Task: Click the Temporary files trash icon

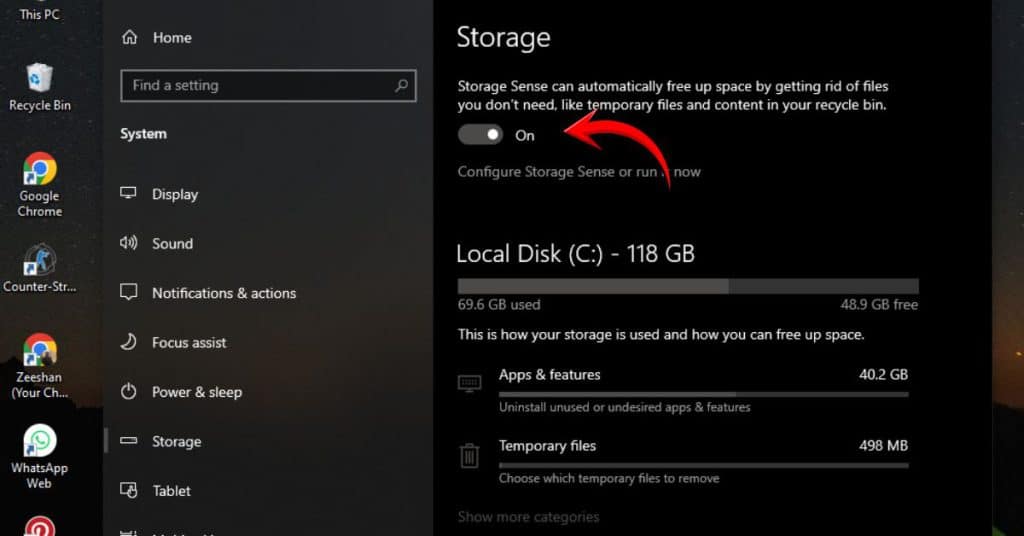Action: (469, 456)
